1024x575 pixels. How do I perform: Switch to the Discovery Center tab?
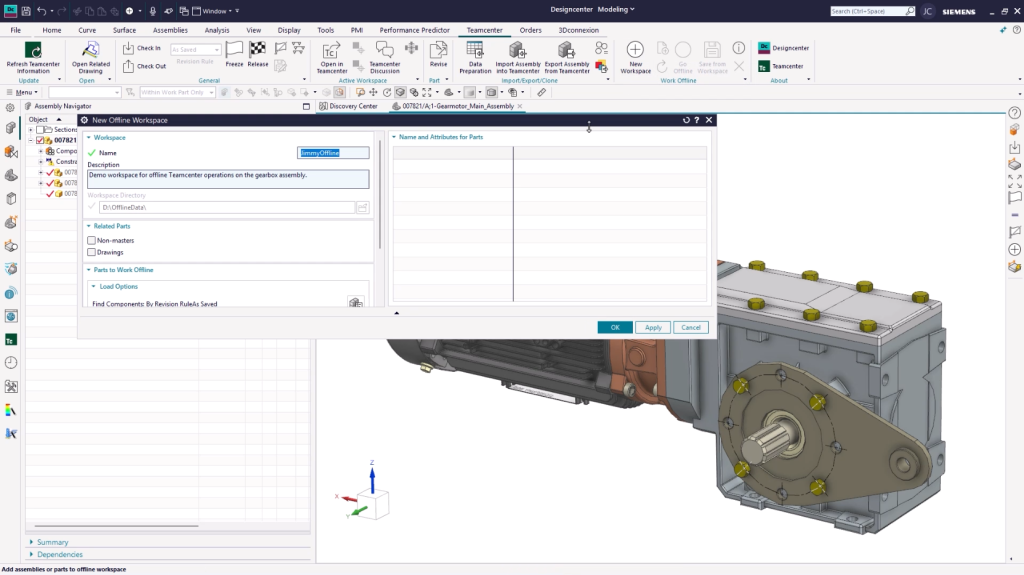click(348, 106)
